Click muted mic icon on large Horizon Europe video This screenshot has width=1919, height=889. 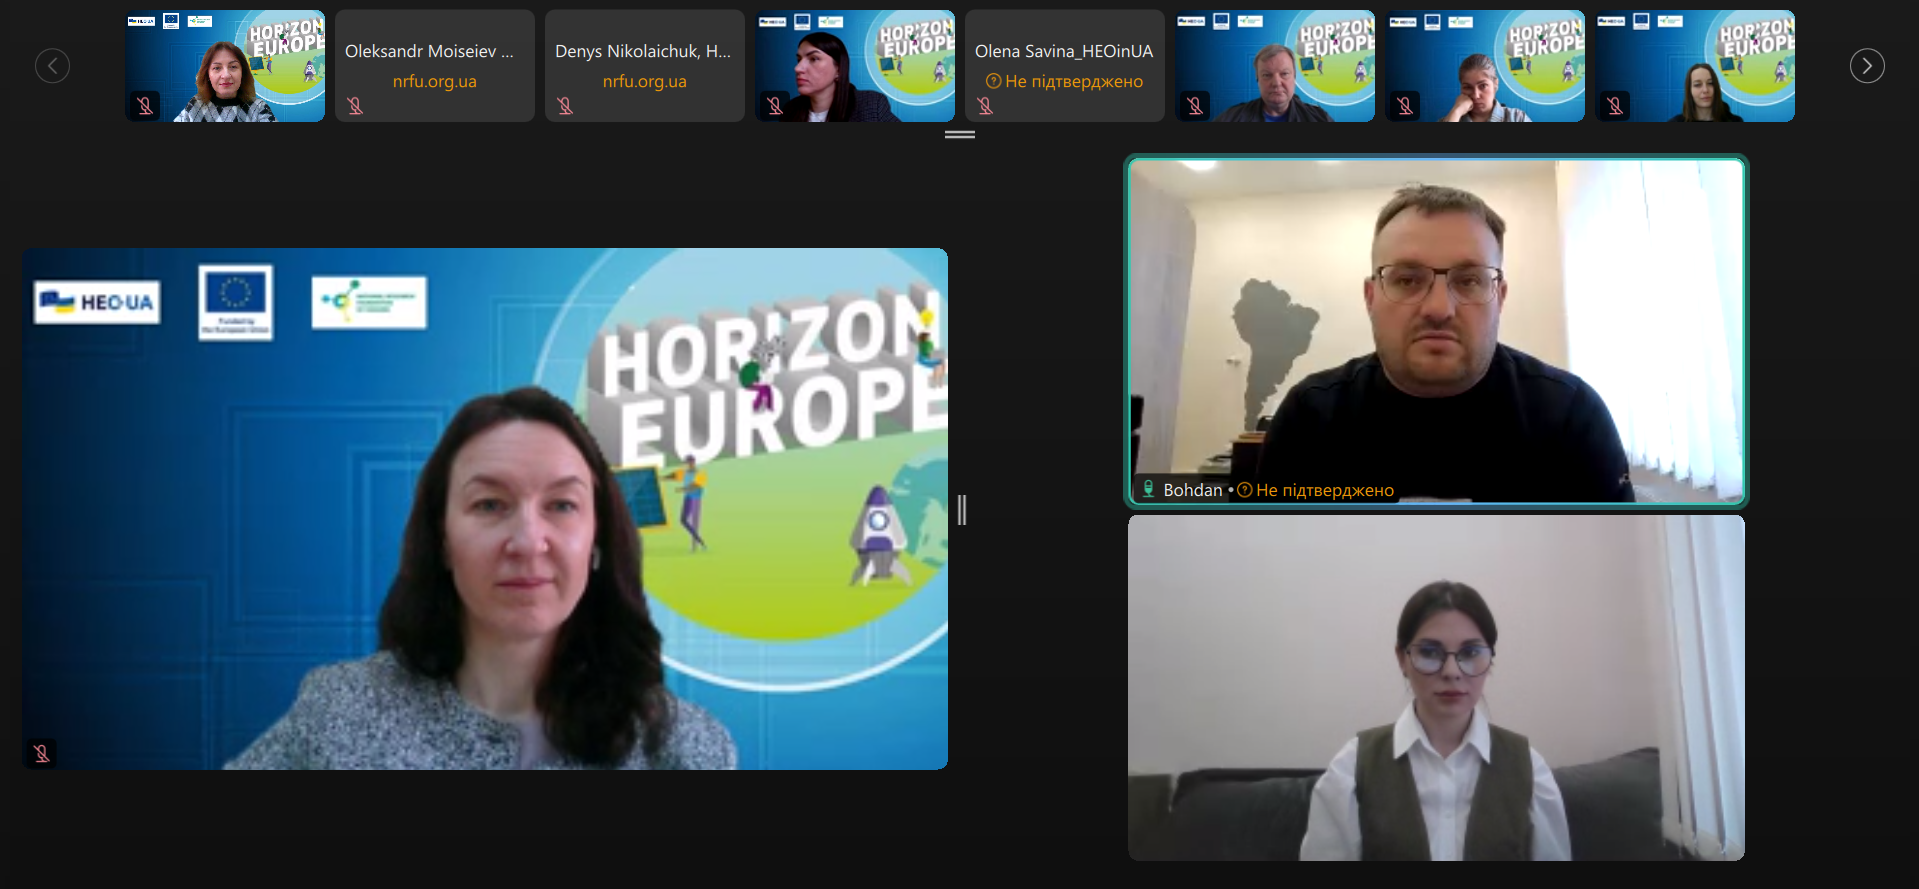[41, 753]
